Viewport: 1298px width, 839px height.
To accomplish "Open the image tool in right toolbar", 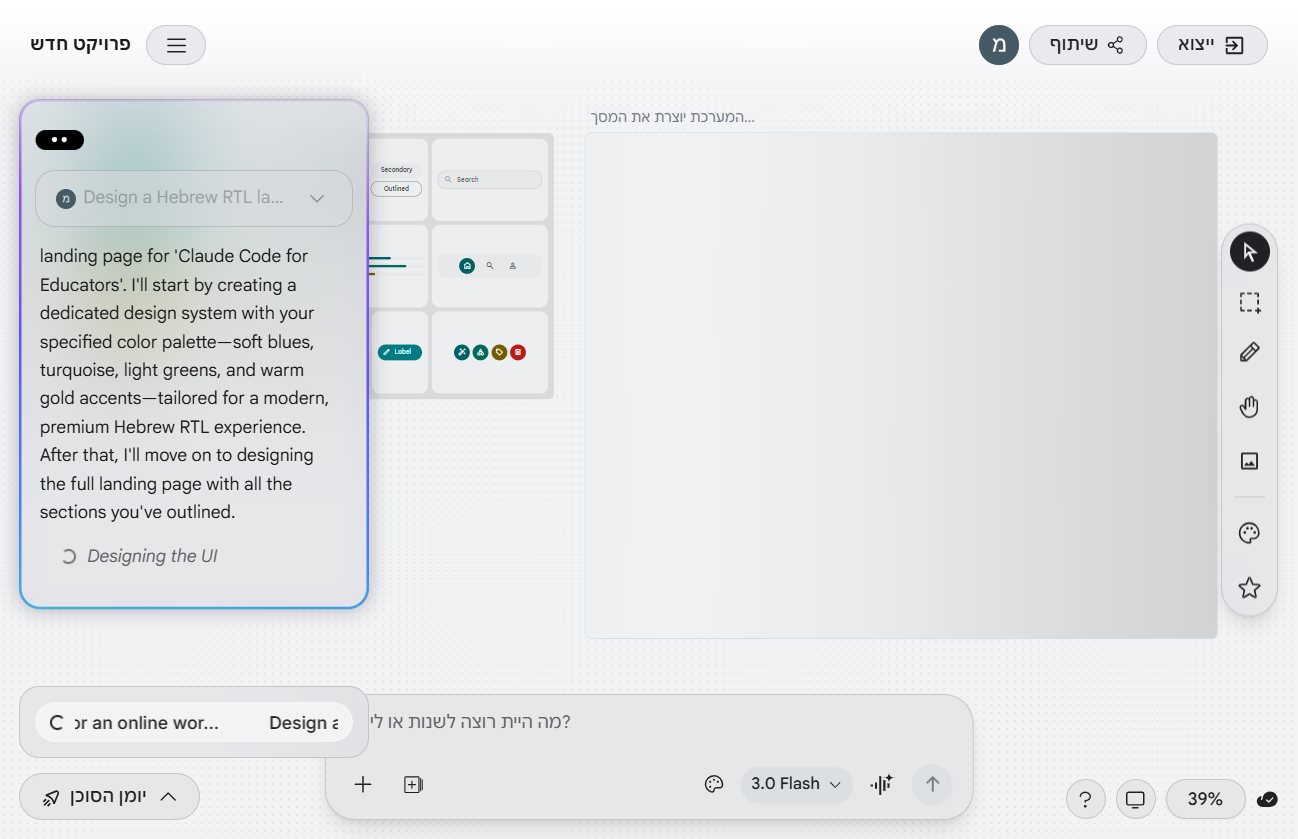I will pos(1249,461).
